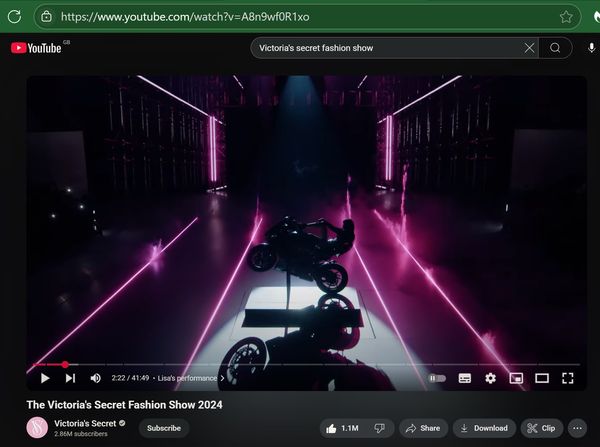Screen dimensions: 600x447
Task: Open player settings gear
Action: (490, 378)
